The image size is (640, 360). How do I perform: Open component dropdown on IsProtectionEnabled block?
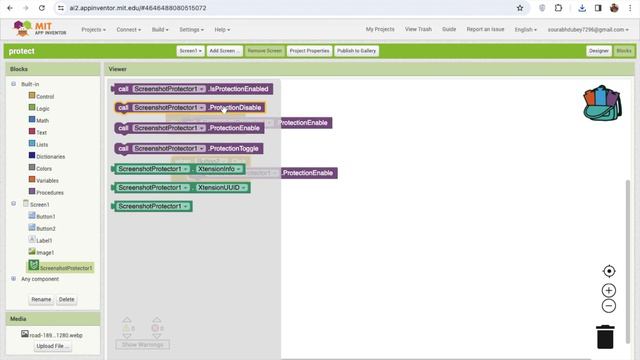tap(202, 89)
